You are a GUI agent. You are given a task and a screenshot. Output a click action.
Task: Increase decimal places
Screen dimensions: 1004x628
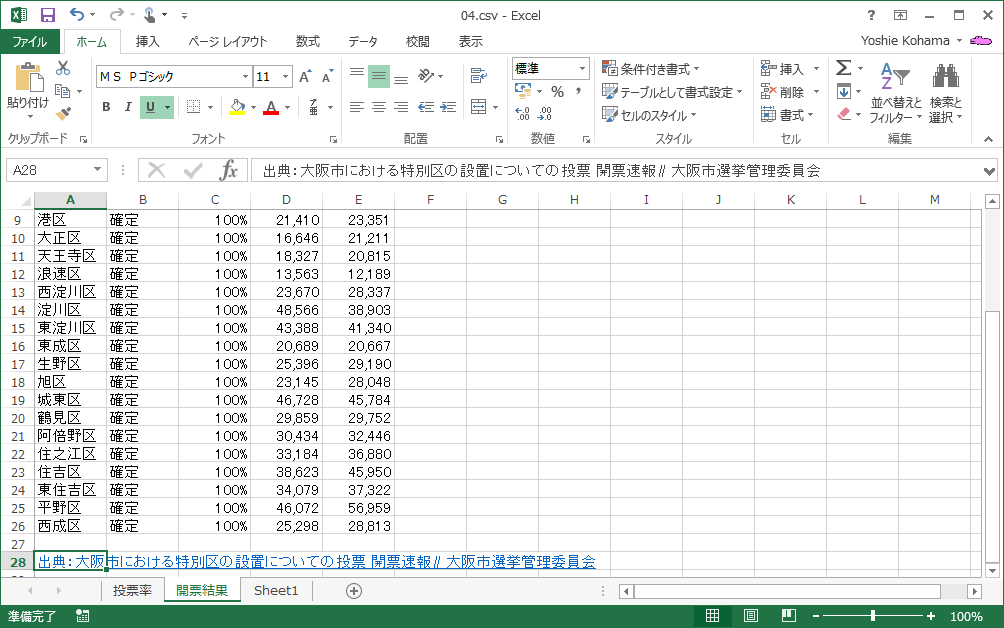point(522,114)
